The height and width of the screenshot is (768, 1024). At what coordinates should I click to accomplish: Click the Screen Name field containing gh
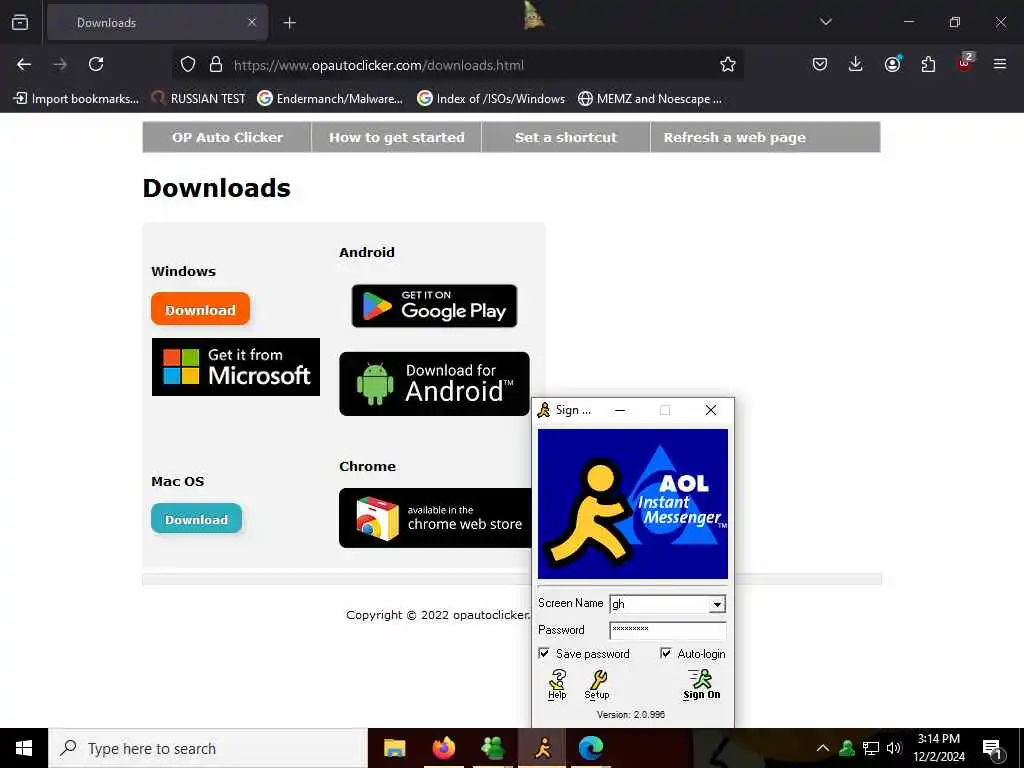pos(660,604)
